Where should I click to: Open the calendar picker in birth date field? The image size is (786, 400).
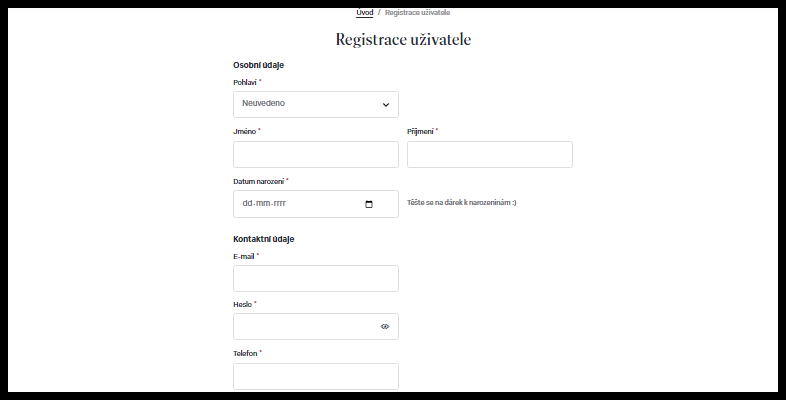tap(369, 204)
